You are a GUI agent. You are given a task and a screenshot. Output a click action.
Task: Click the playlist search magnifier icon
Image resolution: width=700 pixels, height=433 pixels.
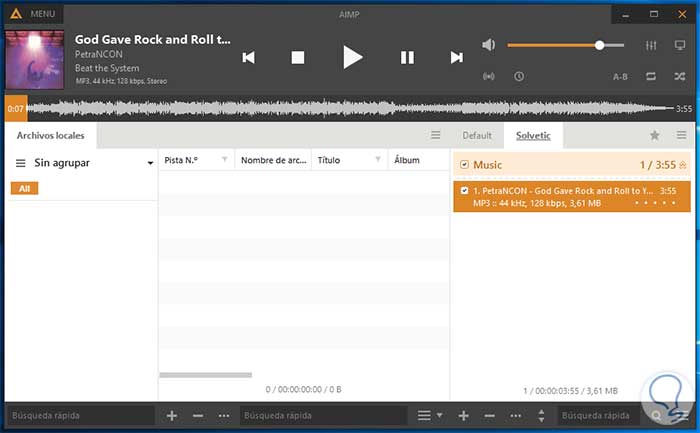656,416
